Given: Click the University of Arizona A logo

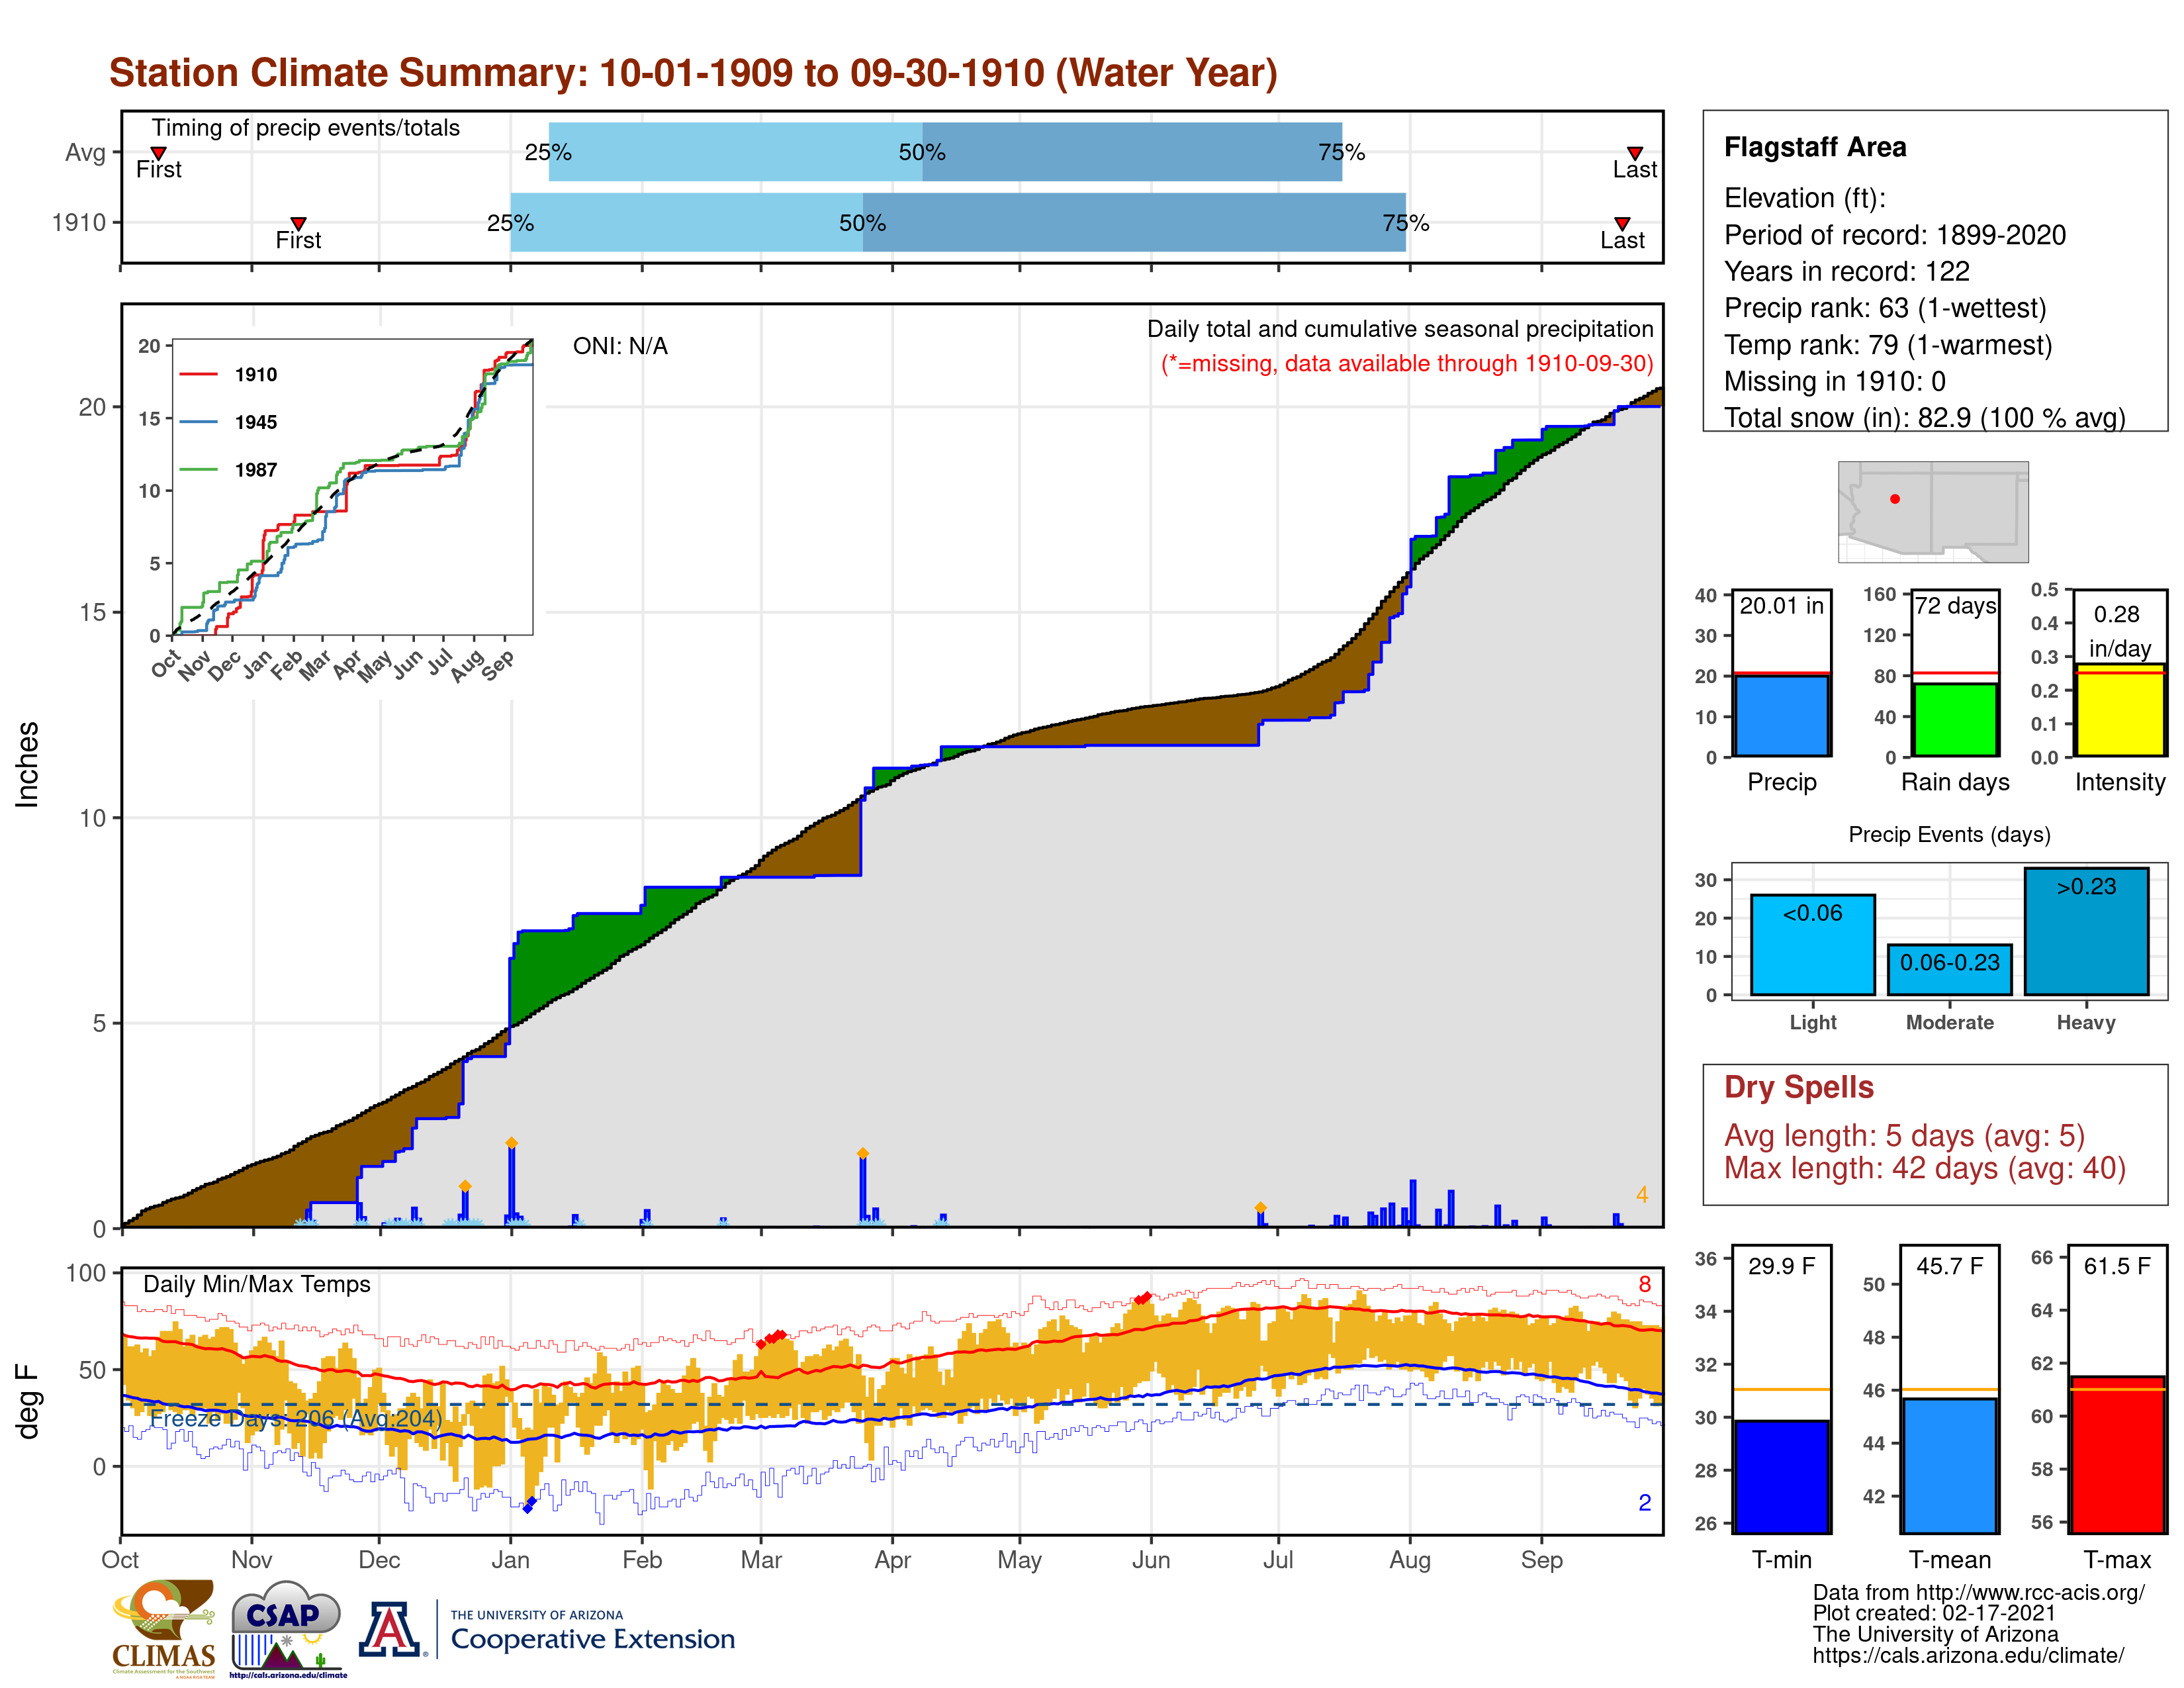Looking at the screenshot, I should (390, 1630).
